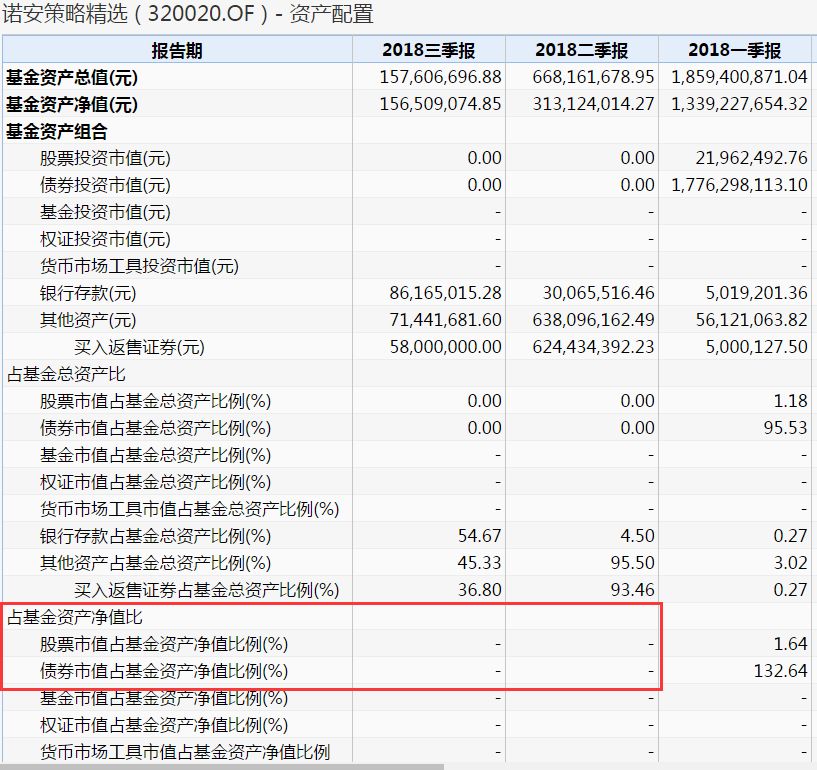
Task: Select the 股票市值占基金资产净值比例(%) row label
Action: pyautogui.click(x=164, y=644)
